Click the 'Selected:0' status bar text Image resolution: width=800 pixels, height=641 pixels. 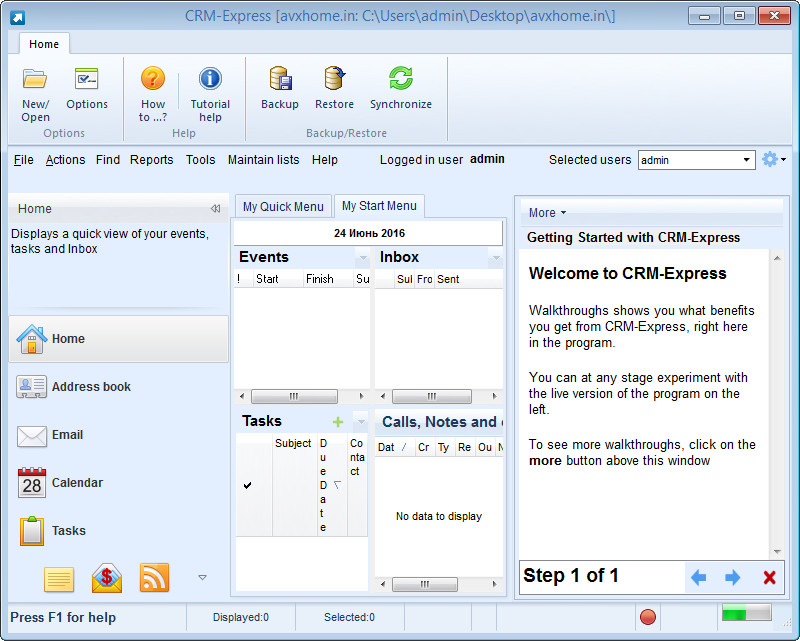[x=349, y=617]
